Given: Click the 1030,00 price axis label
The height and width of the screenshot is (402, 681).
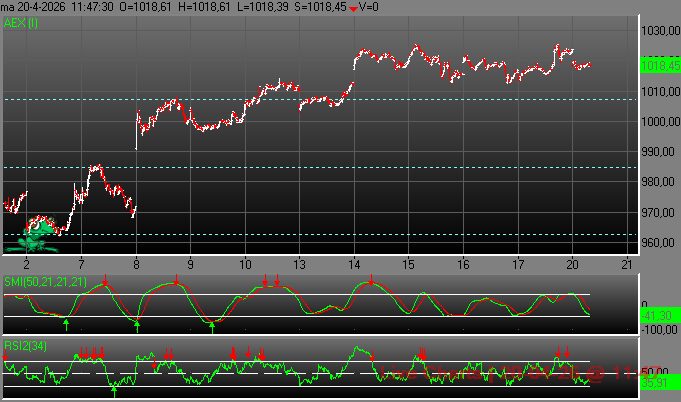Looking at the screenshot, I should pos(658,32).
